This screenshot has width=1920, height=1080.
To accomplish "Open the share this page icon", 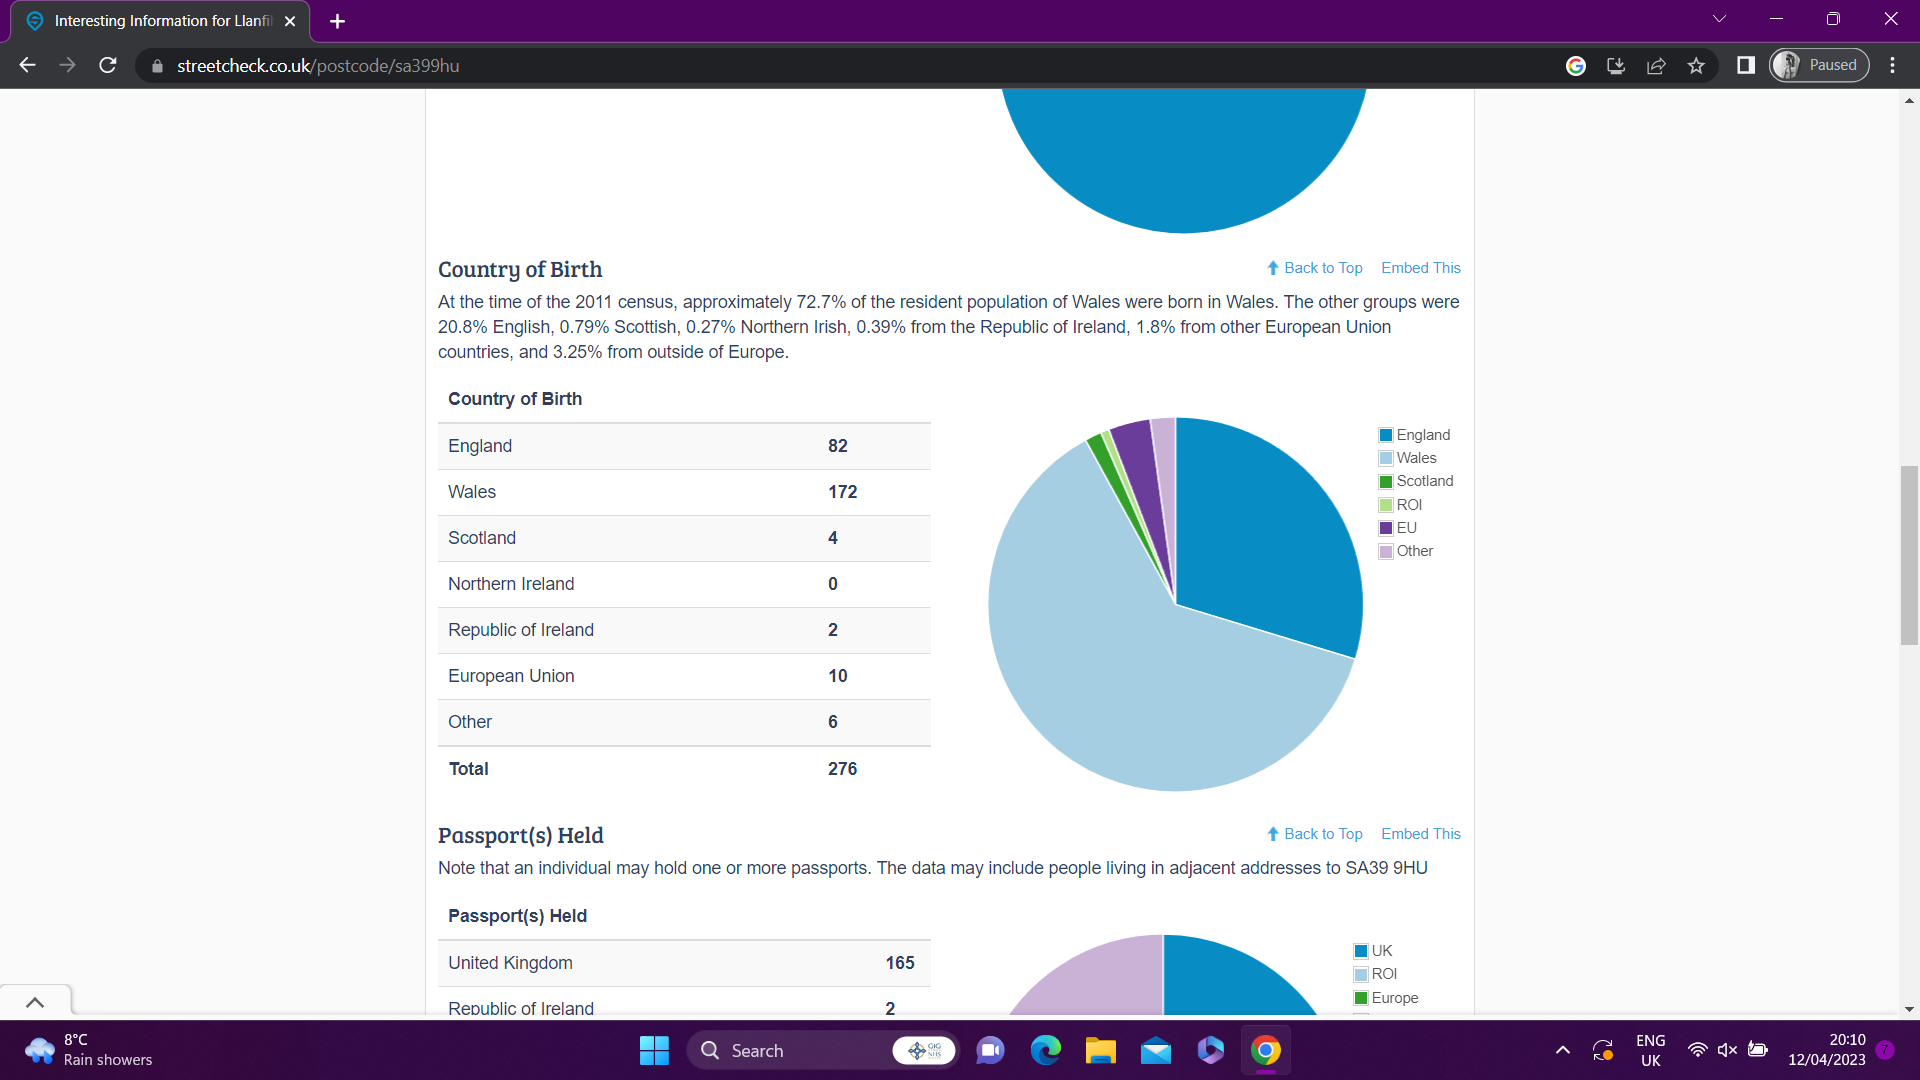I will click(x=1656, y=66).
